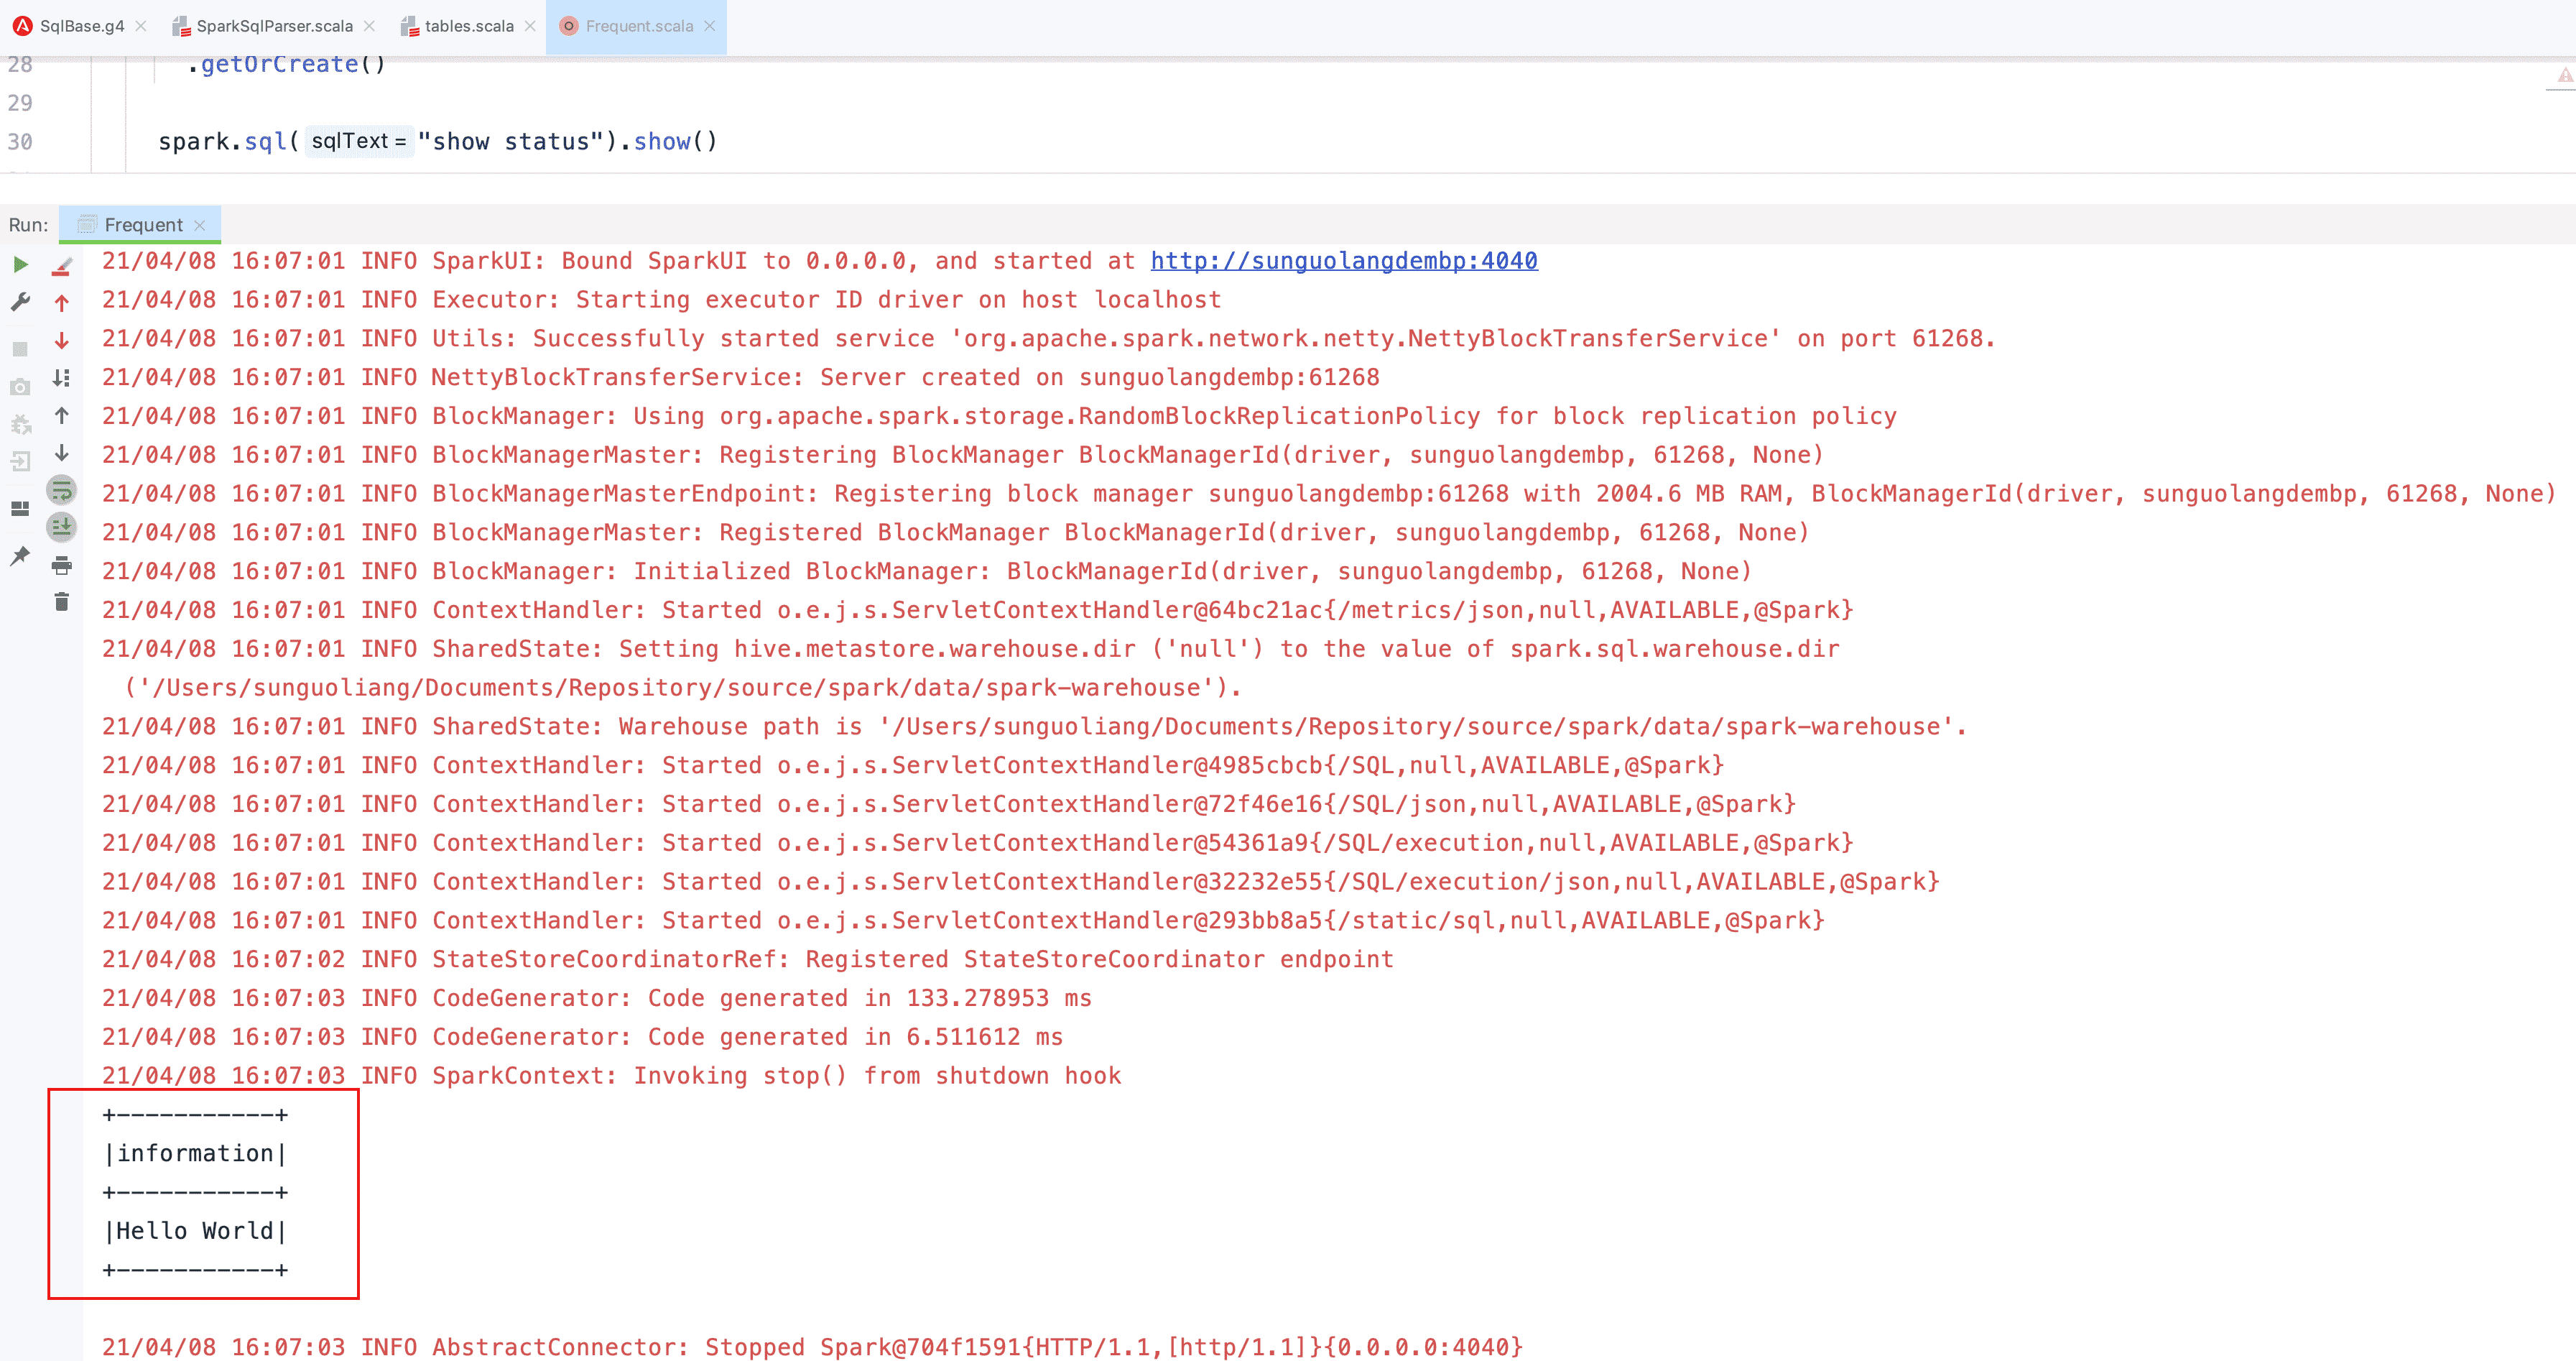Screen dimensions: 2576x1361
Task: Switch to the SqlBase.g4 editor tab
Action: [82, 26]
